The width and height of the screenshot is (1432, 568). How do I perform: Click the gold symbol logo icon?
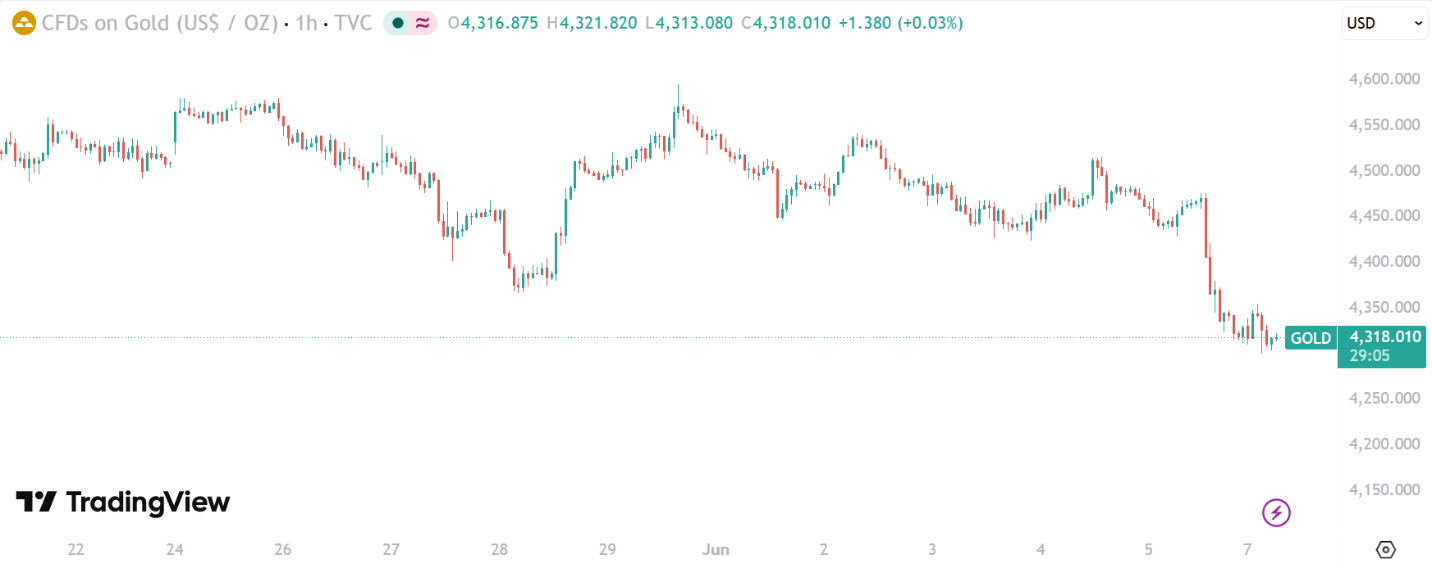pyautogui.click(x=24, y=23)
